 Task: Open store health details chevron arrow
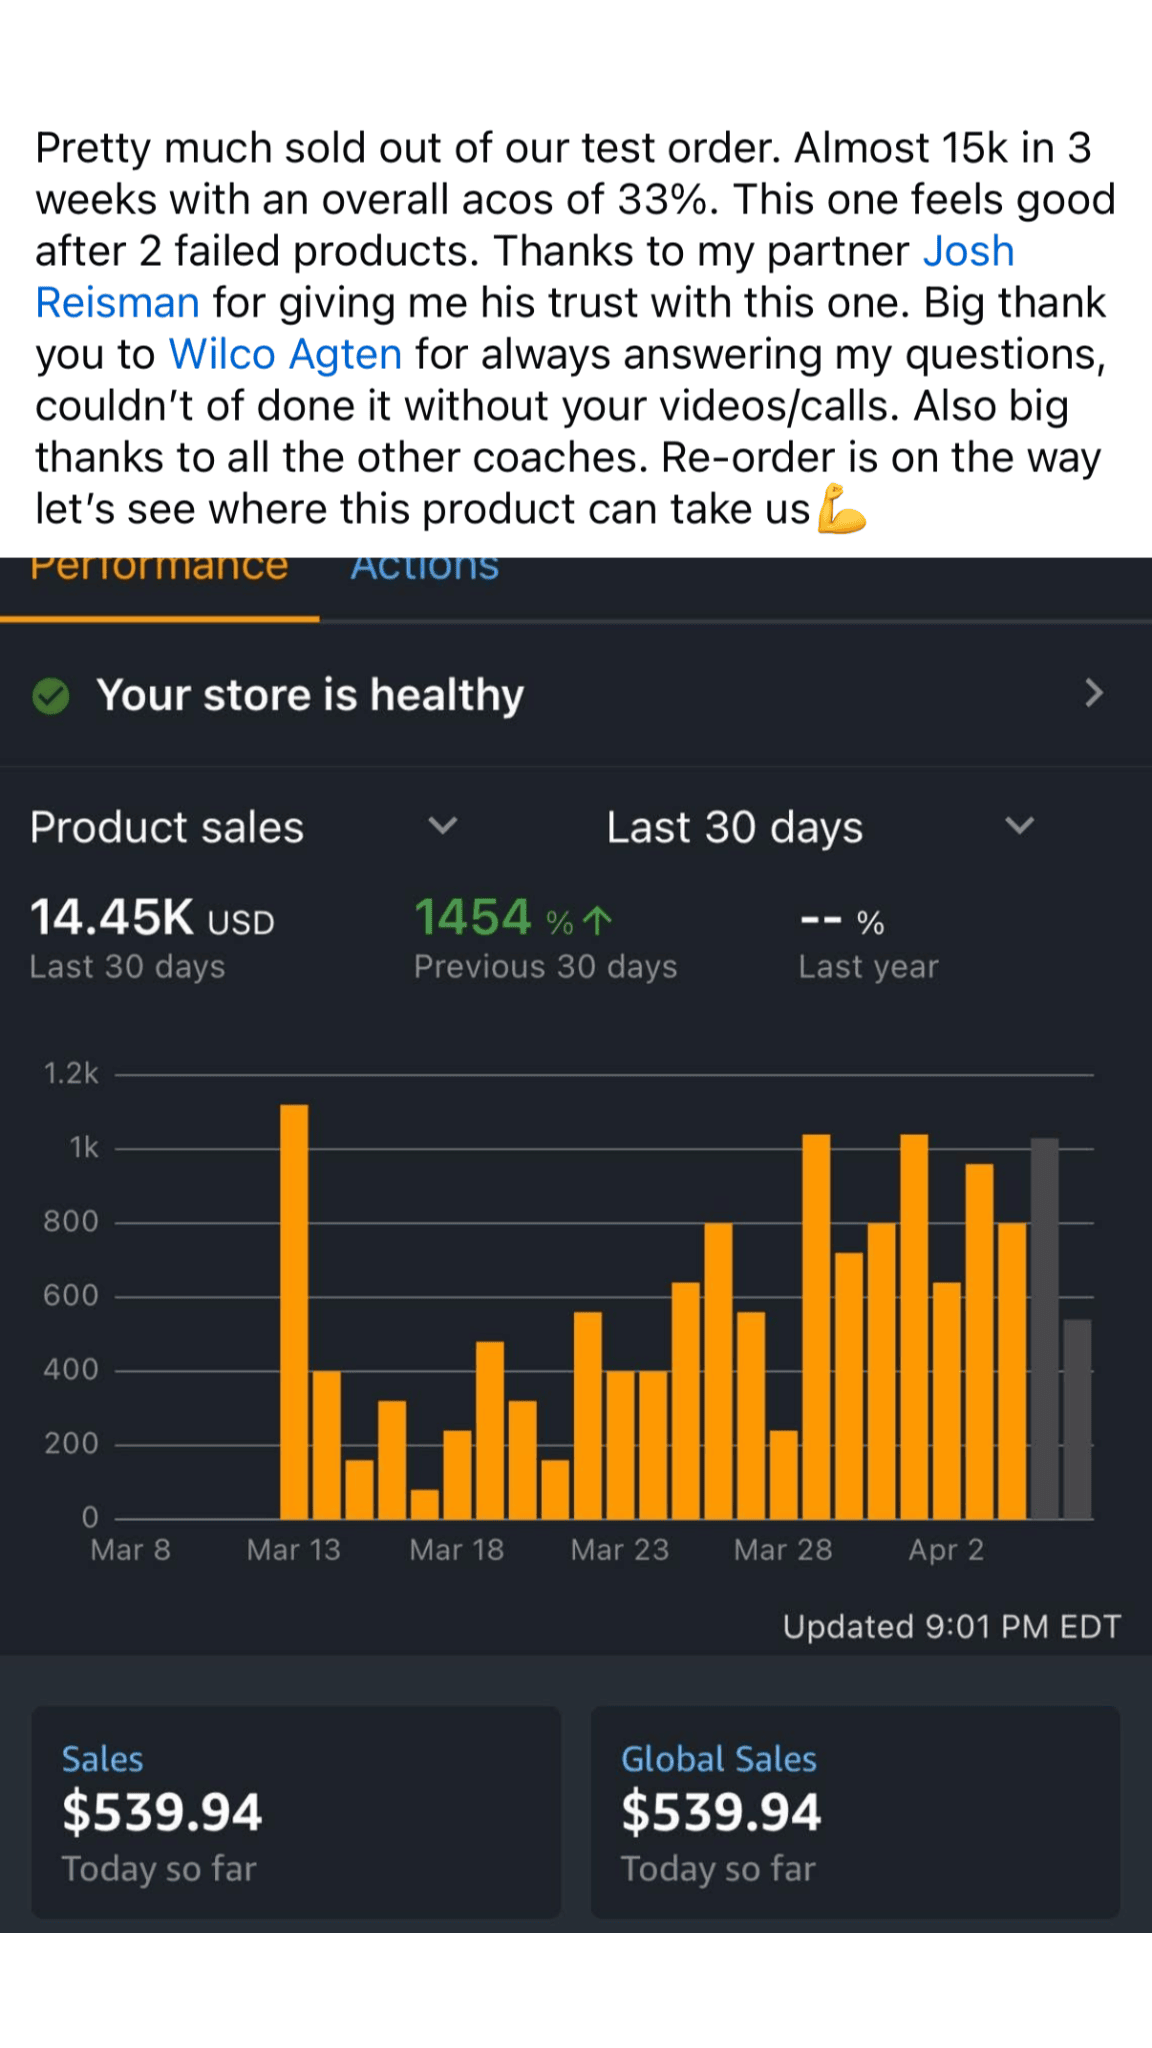(x=1093, y=693)
